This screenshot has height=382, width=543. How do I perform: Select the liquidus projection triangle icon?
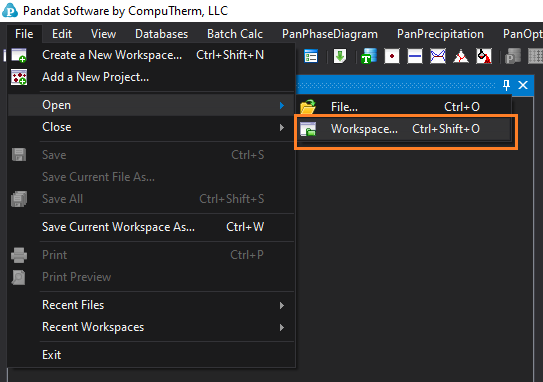pyautogui.click(x=461, y=56)
